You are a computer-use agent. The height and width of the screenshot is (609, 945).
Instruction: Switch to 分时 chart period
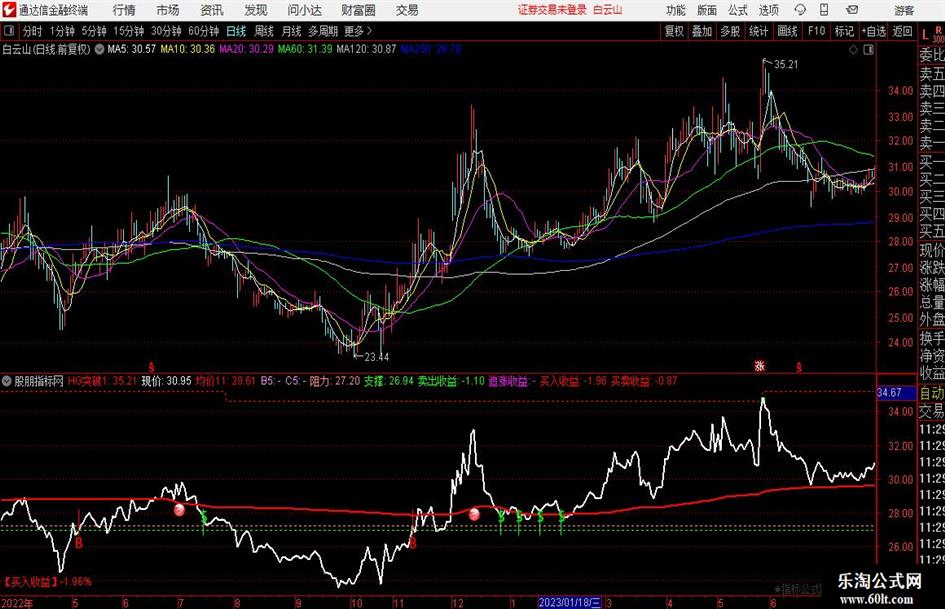click(x=33, y=31)
